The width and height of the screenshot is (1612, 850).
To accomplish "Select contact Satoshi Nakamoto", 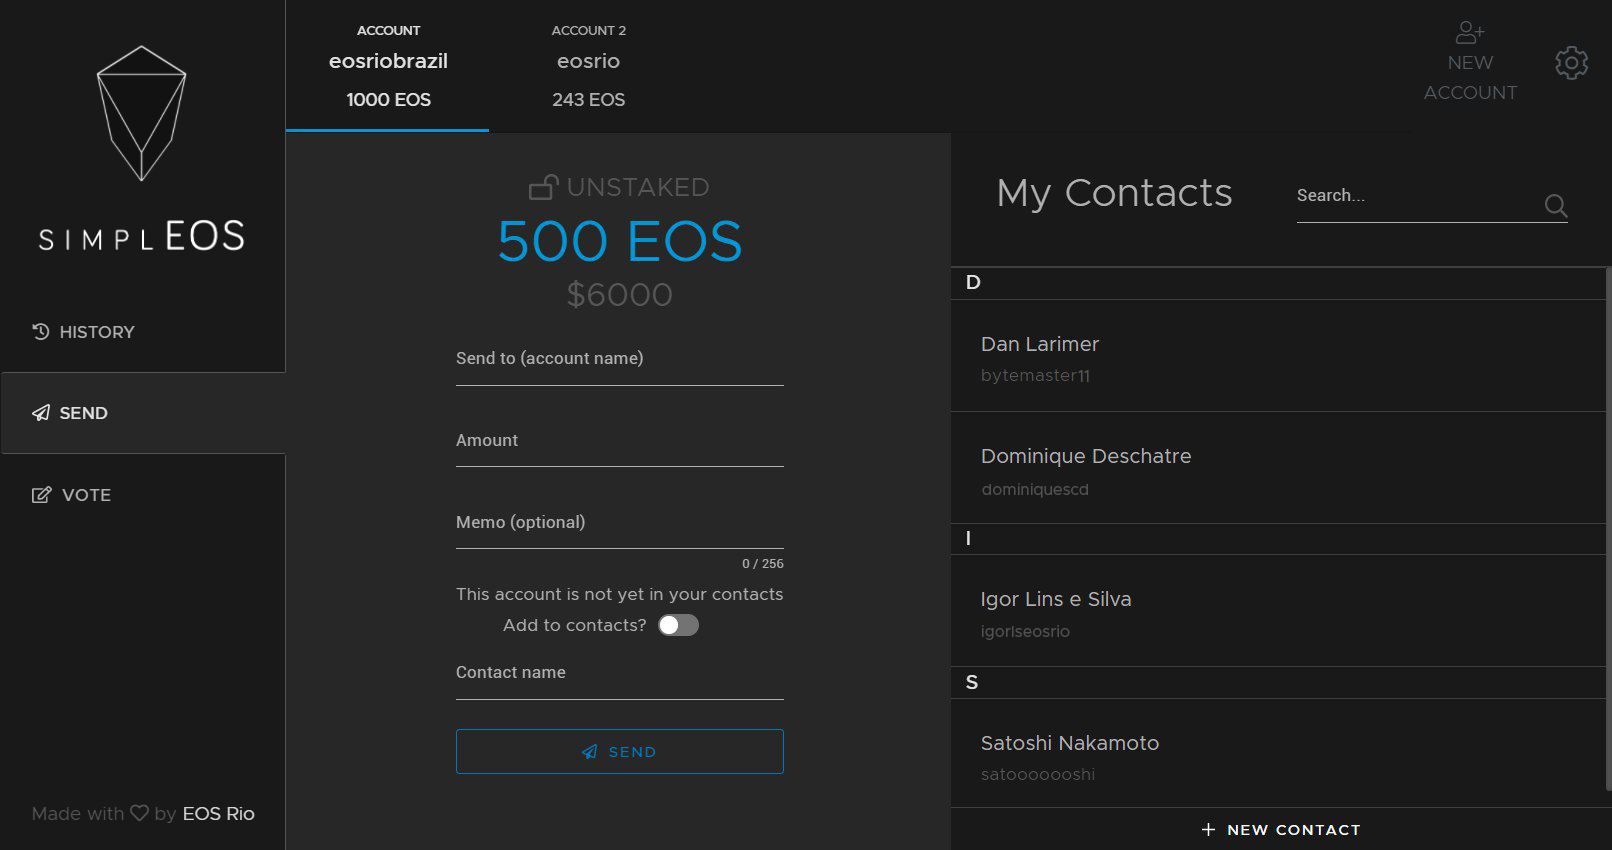I will pos(1277,754).
